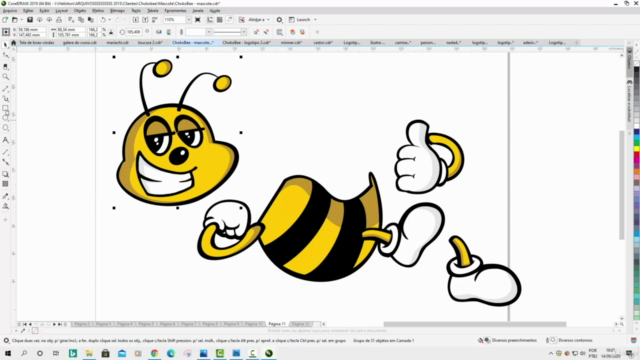Open the Tela de boas-vindas tab
The image size is (640, 360).
tap(37, 42)
